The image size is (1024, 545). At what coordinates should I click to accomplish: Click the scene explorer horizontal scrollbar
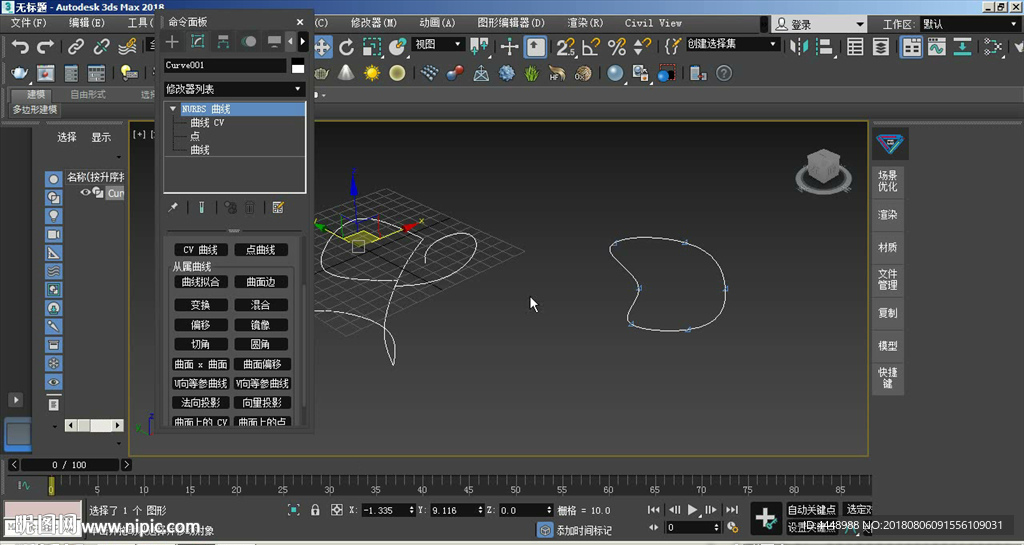click(95, 426)
